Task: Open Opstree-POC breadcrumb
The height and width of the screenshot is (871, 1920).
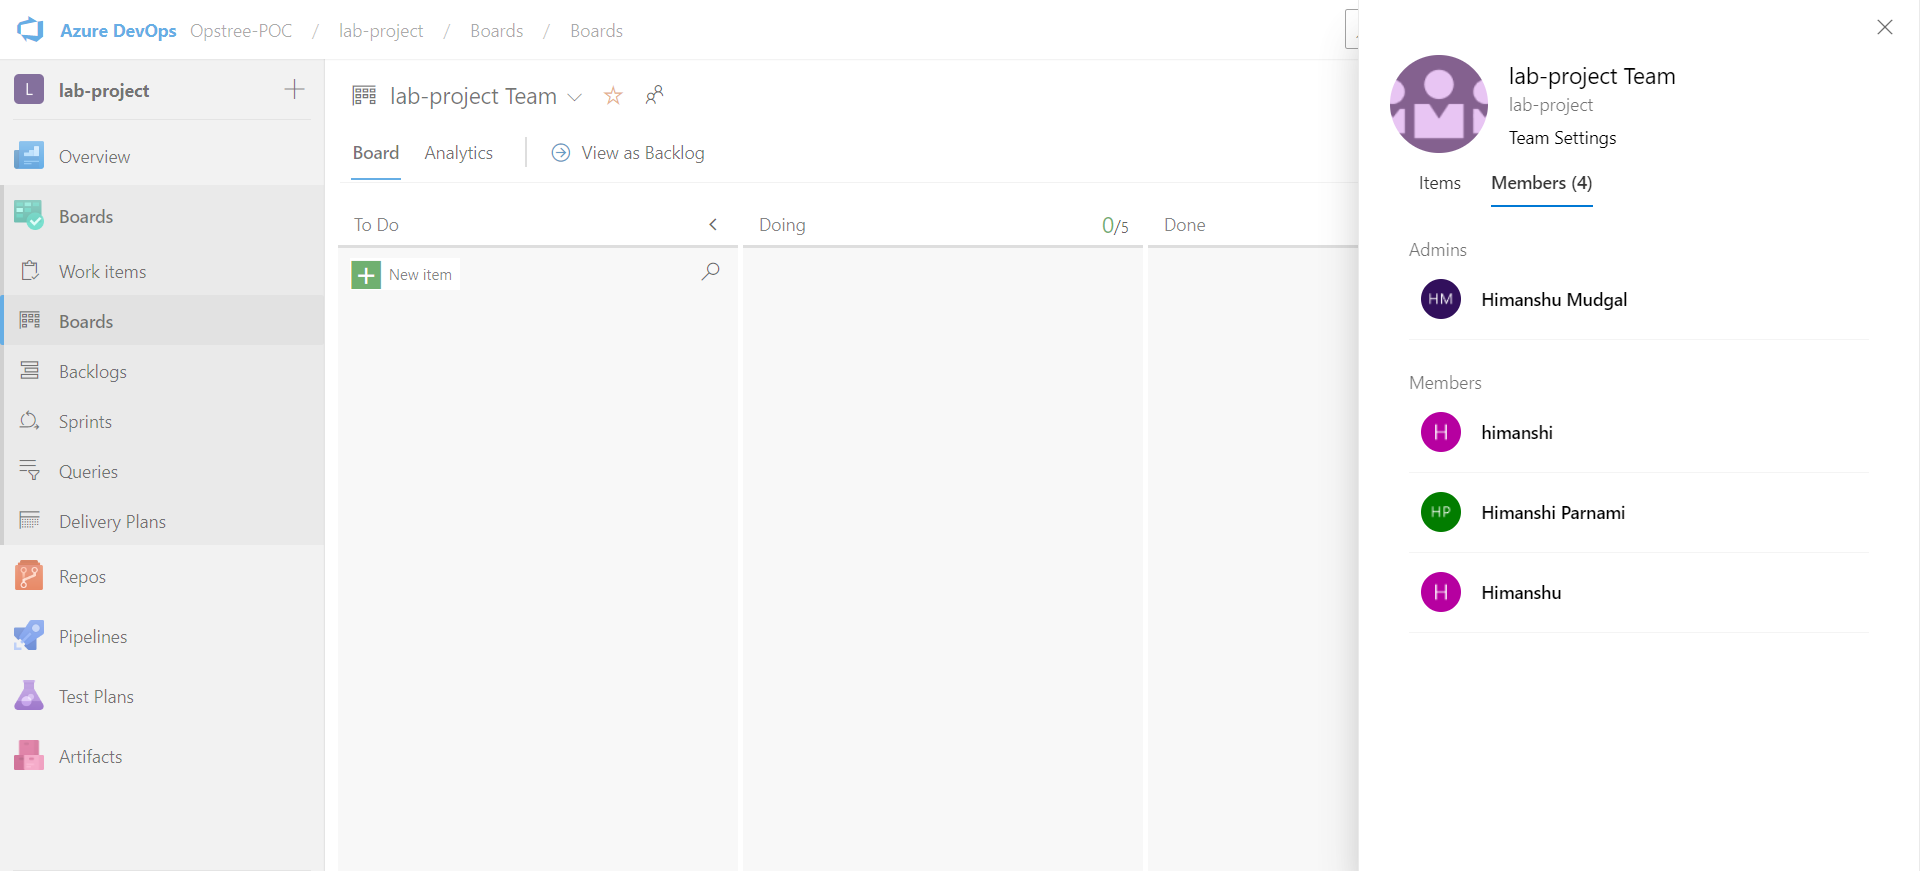Action: pyautogui.click(x=241, y=30)
